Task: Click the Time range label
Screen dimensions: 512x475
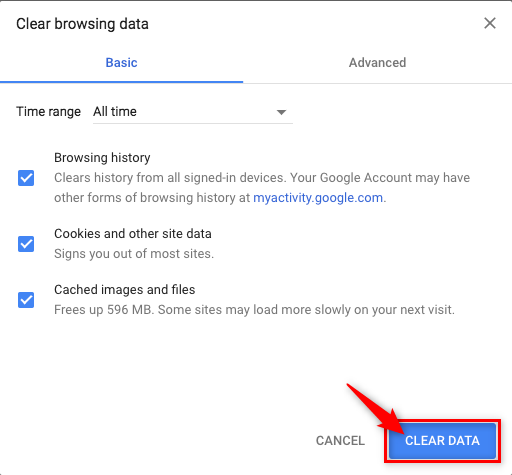Action: tap(48, 112)
